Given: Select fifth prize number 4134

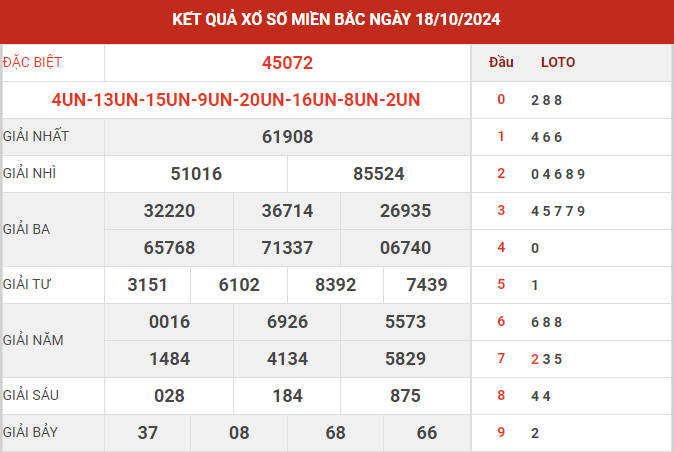Looking at the screenshot, I should 288,358.
